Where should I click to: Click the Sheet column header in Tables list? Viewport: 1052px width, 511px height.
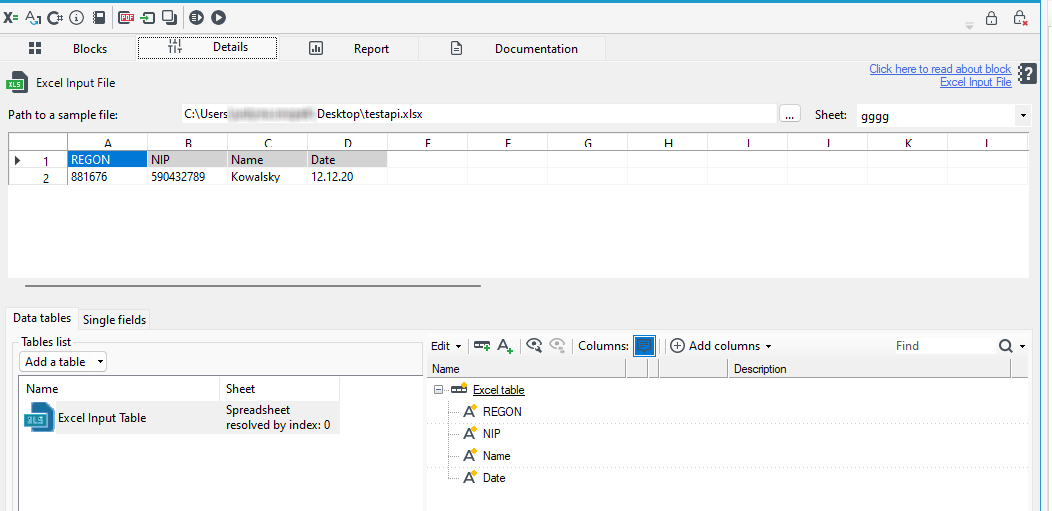click(x=279, y=389)
